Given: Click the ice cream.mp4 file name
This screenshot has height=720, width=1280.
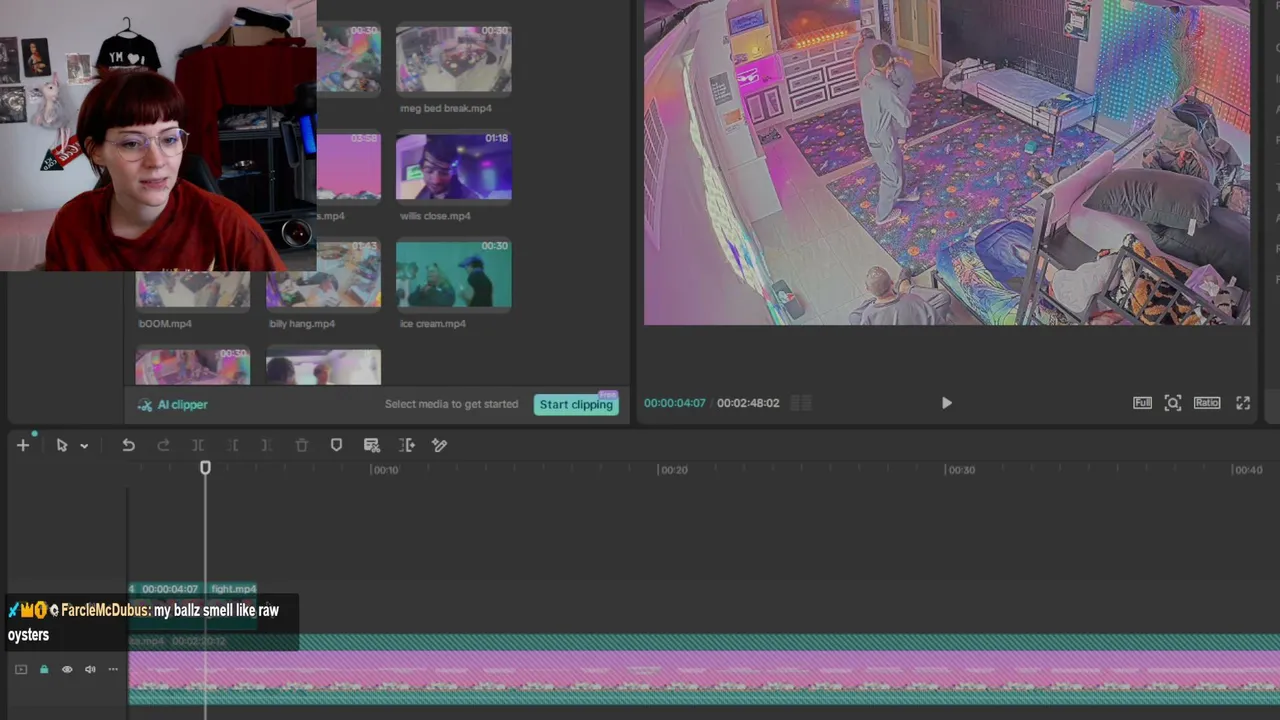Looking at the screenshot, I should click(433, 324).
